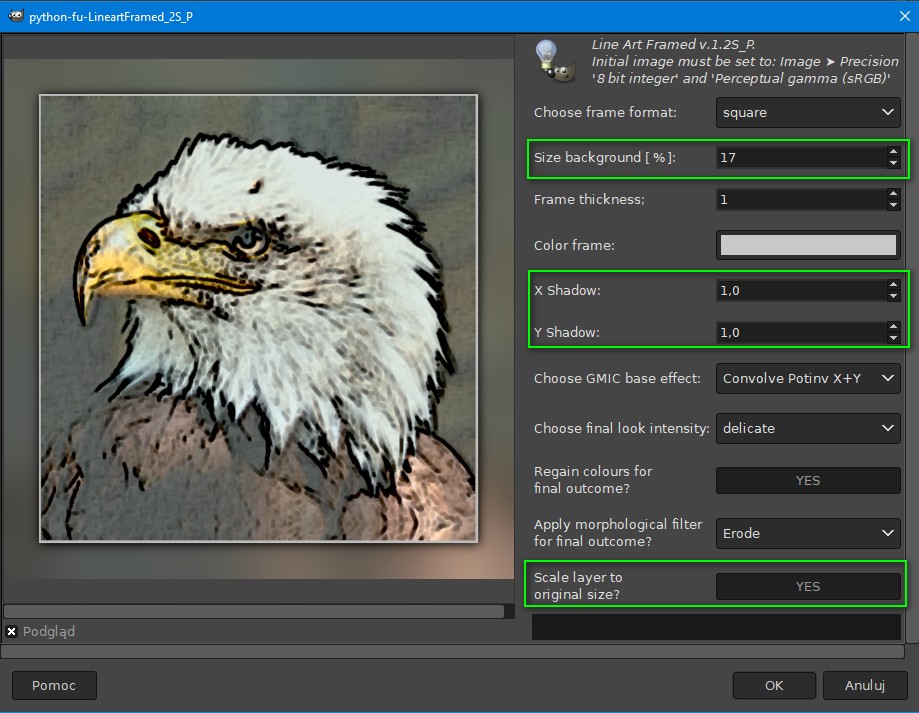Image resolution: width=919 pixels, height=713 pixels.
Task: Click the eagle preview image
Action: point(258,318)
